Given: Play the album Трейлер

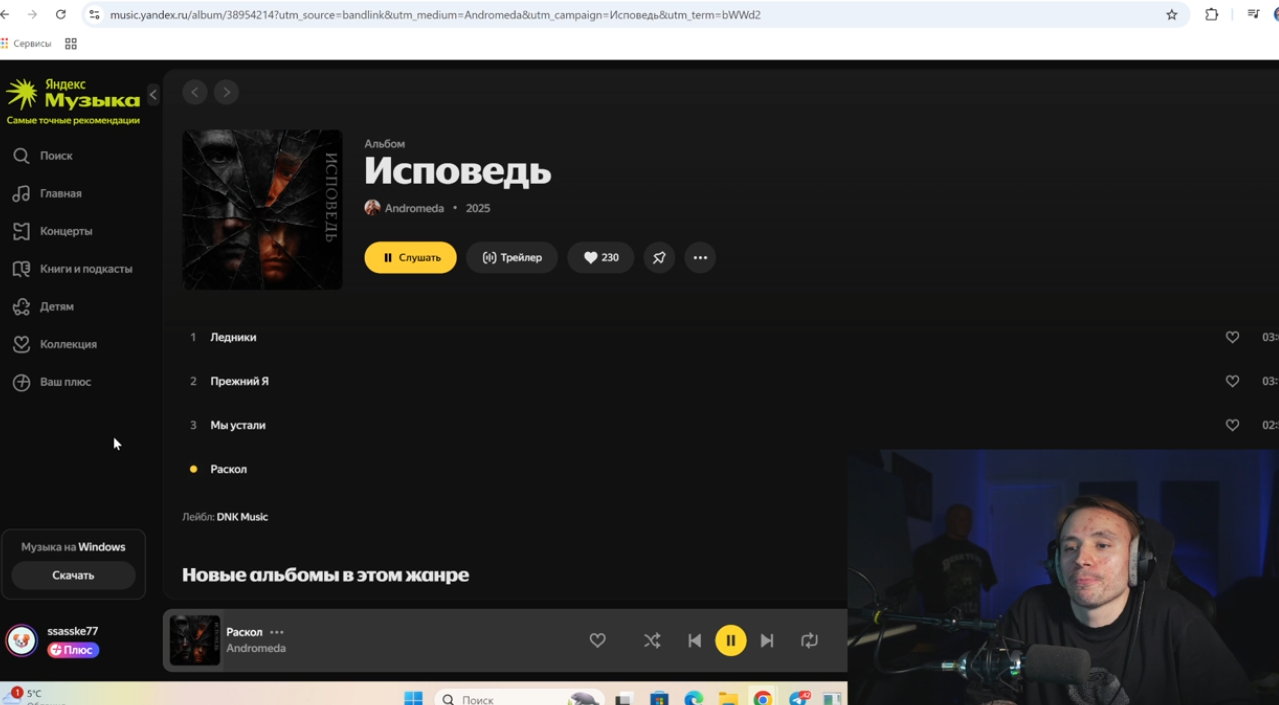Looking at the screenshot, I should click(x=512, y=258).
